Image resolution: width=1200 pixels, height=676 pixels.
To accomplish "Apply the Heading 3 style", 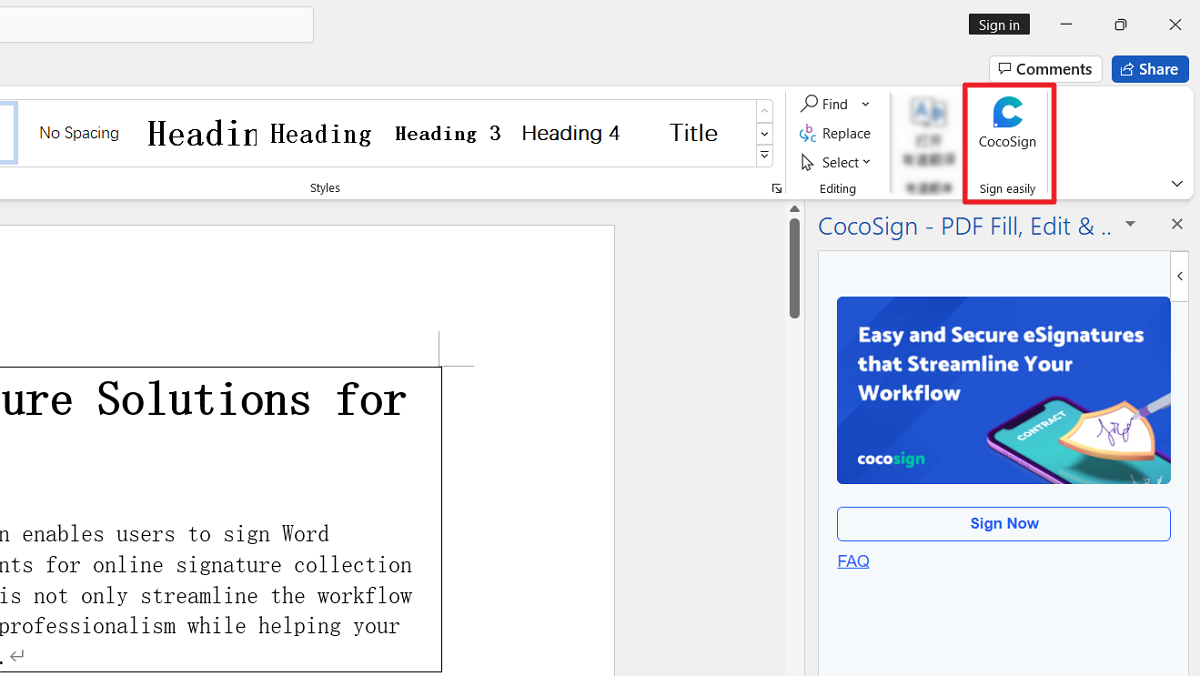I will 447,133.
